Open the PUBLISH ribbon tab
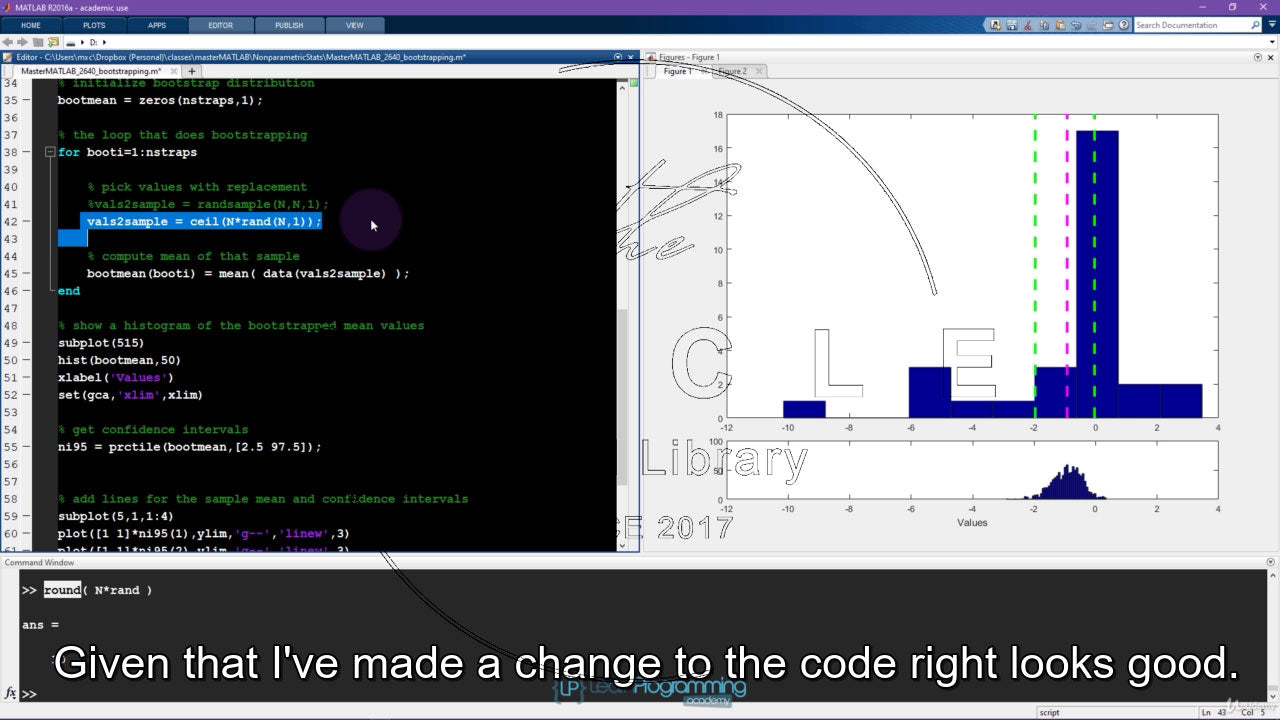1280x720 pixels. coord(289,25)
